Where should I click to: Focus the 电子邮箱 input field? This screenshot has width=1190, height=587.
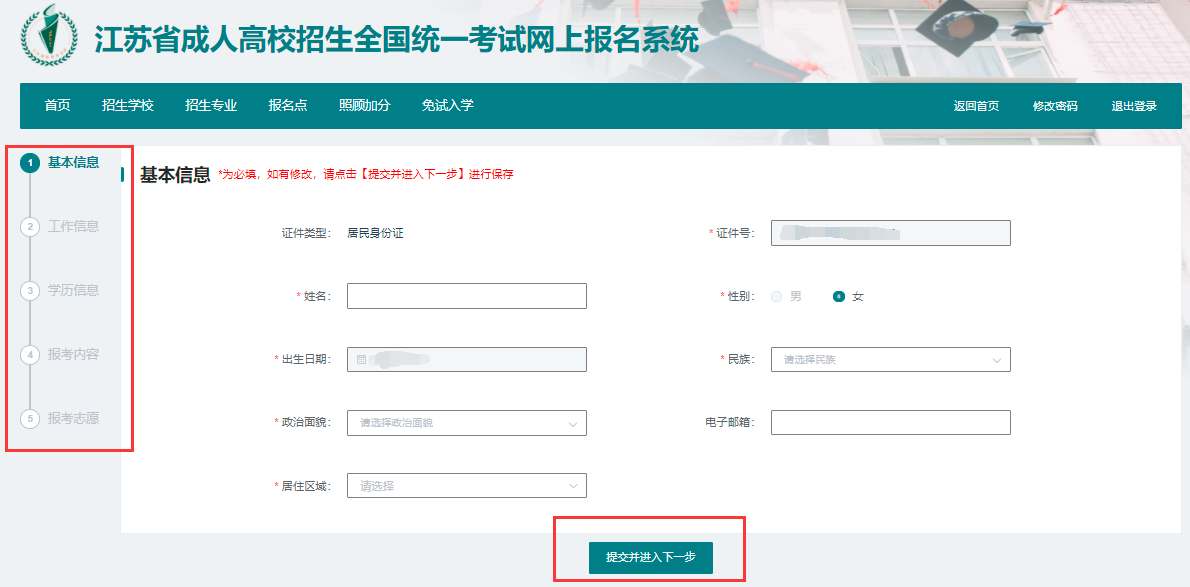tap(890, 423)
